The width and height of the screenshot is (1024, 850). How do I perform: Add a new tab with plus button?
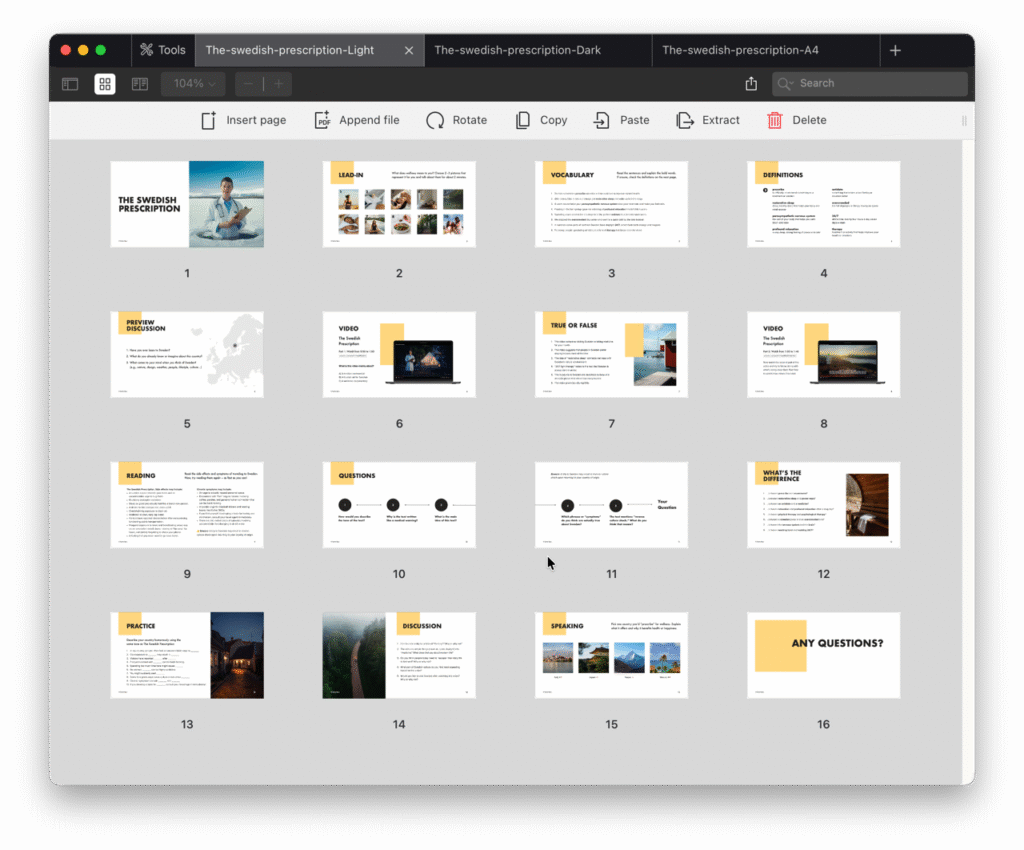click(x=895, y=50)
